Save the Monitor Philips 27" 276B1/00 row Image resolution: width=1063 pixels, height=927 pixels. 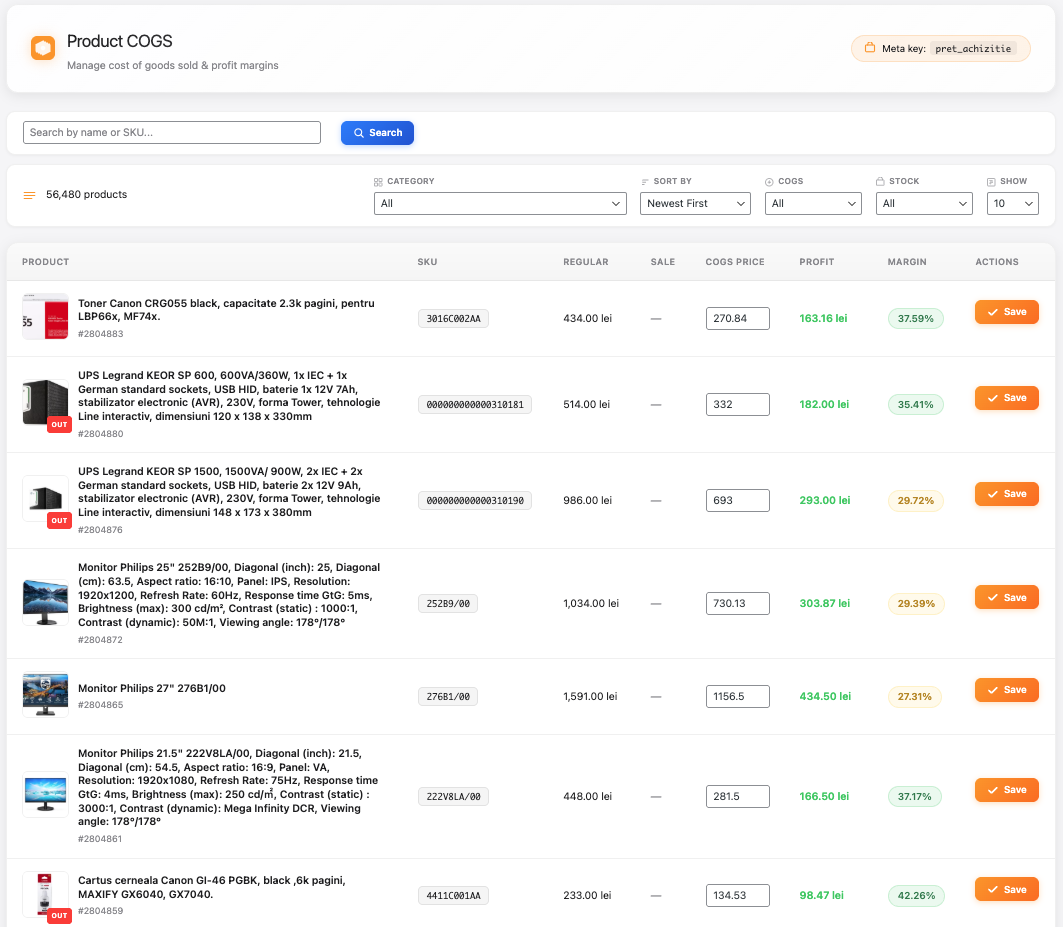pos(1007,690)
